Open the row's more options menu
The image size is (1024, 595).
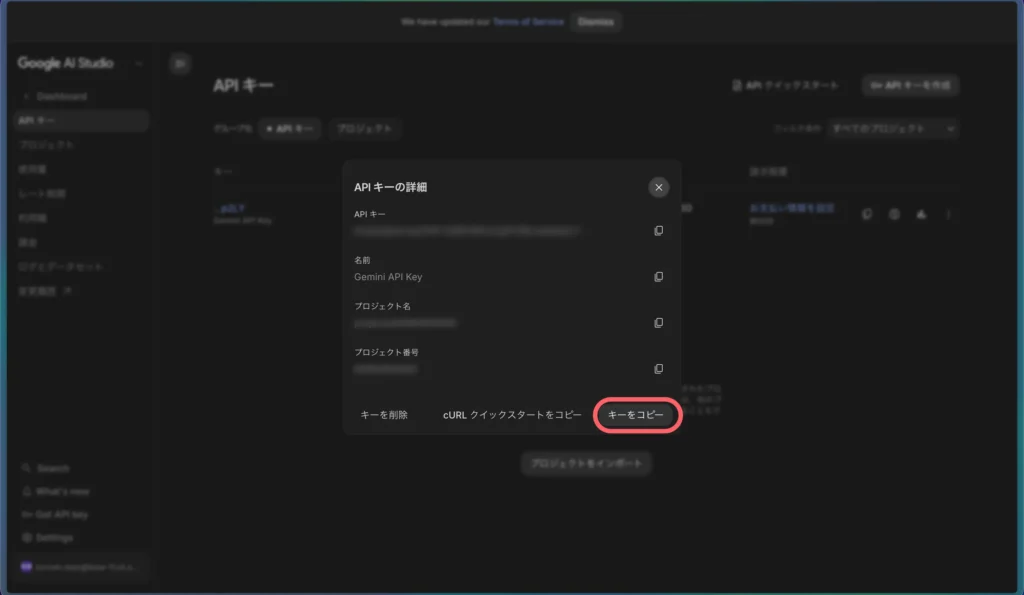948,214
